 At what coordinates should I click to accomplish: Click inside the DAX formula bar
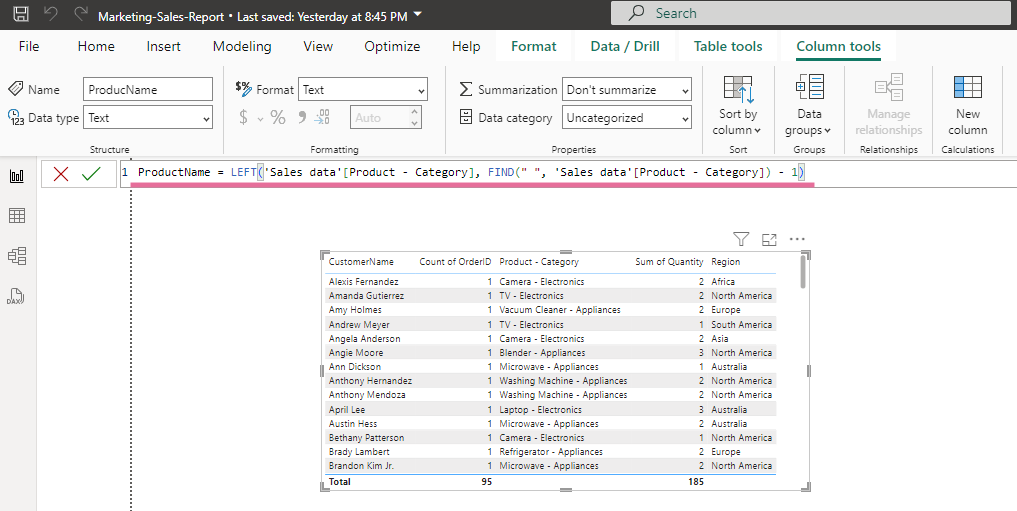click(x=567, y=172)
